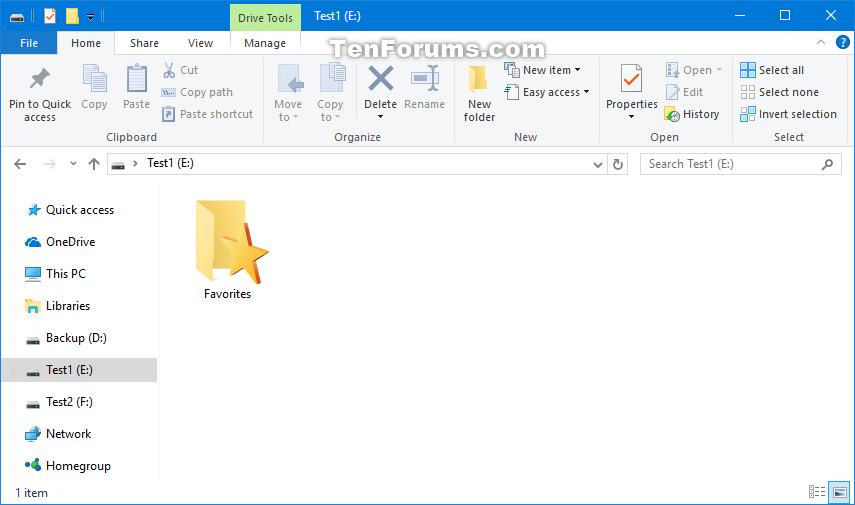Click Paste shortcut command
Screen dimensions: 855x505
tap(208, 114)
